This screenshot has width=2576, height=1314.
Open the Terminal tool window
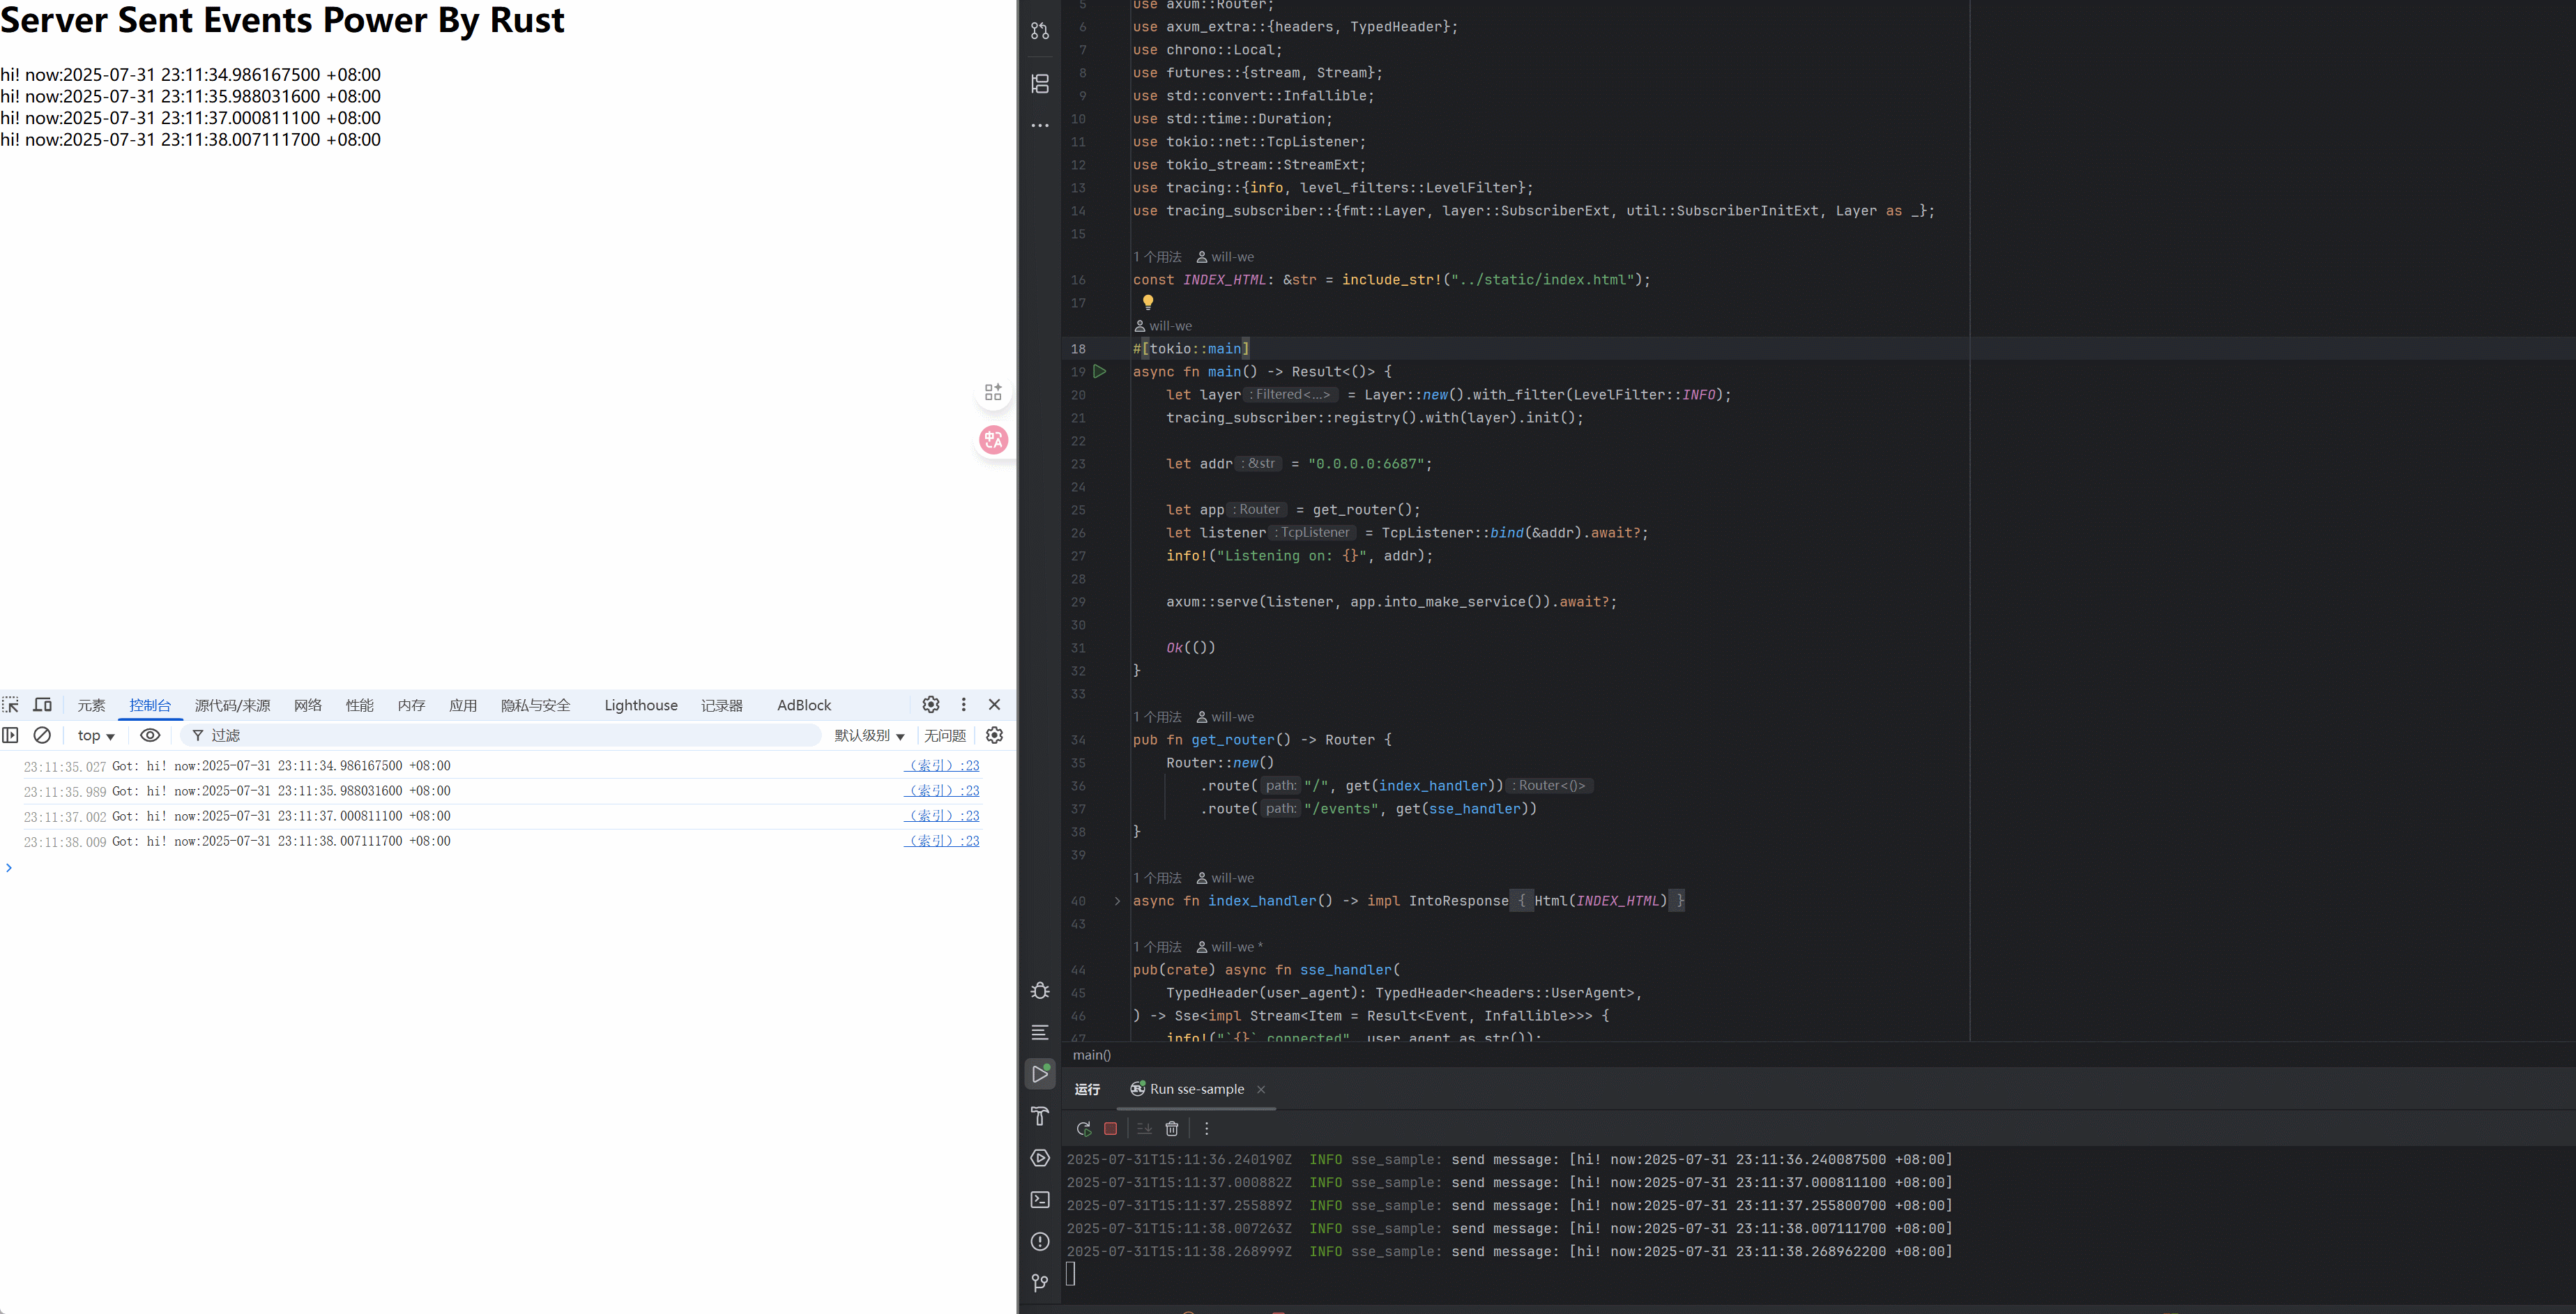pyautogui.click(x=1040, y=1199)
